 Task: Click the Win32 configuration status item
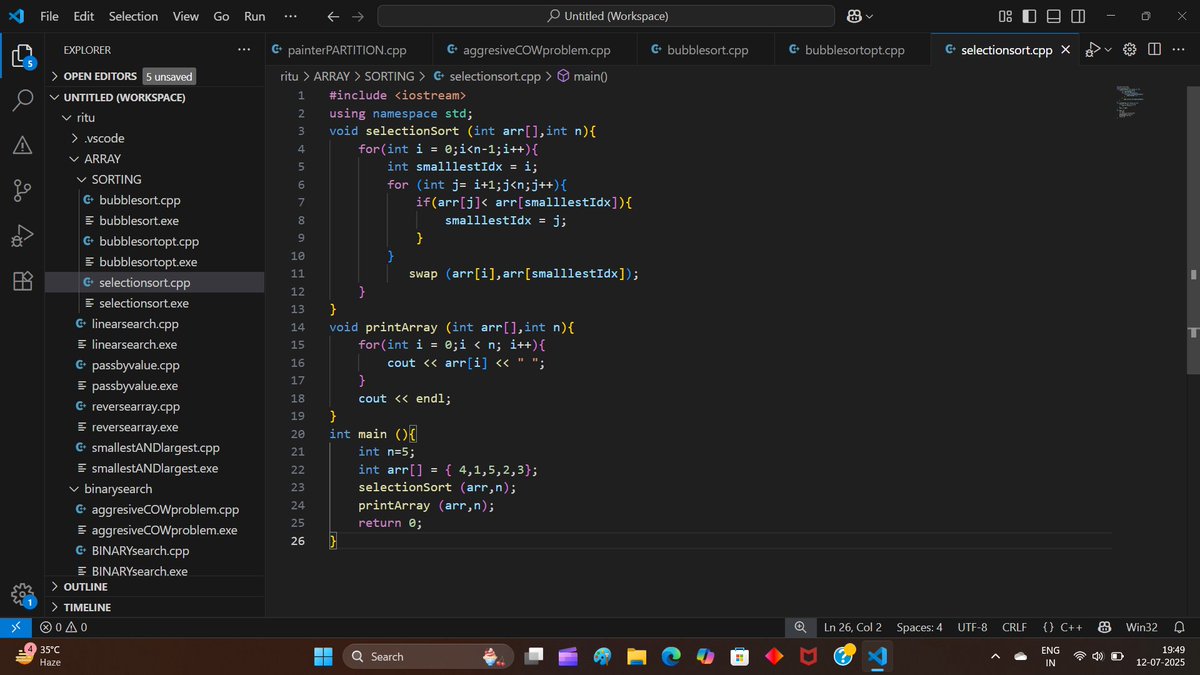(1141, 627)
